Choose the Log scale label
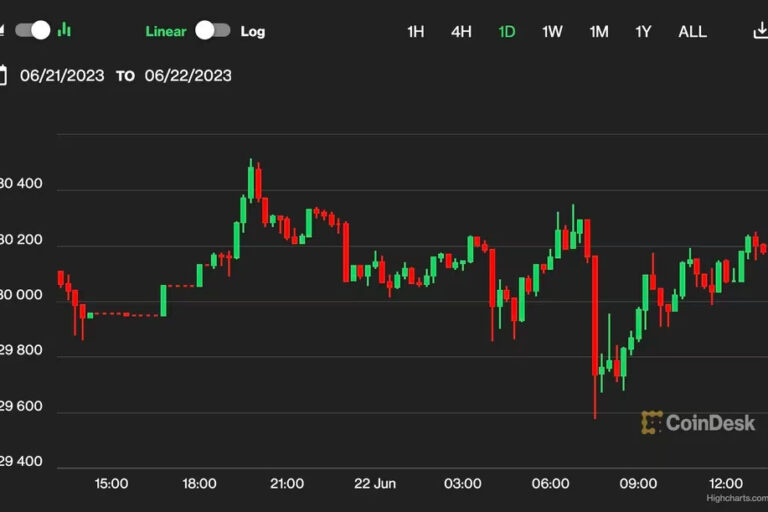The width and height of the screenshot is (768, 512). [x=253, y=32]
